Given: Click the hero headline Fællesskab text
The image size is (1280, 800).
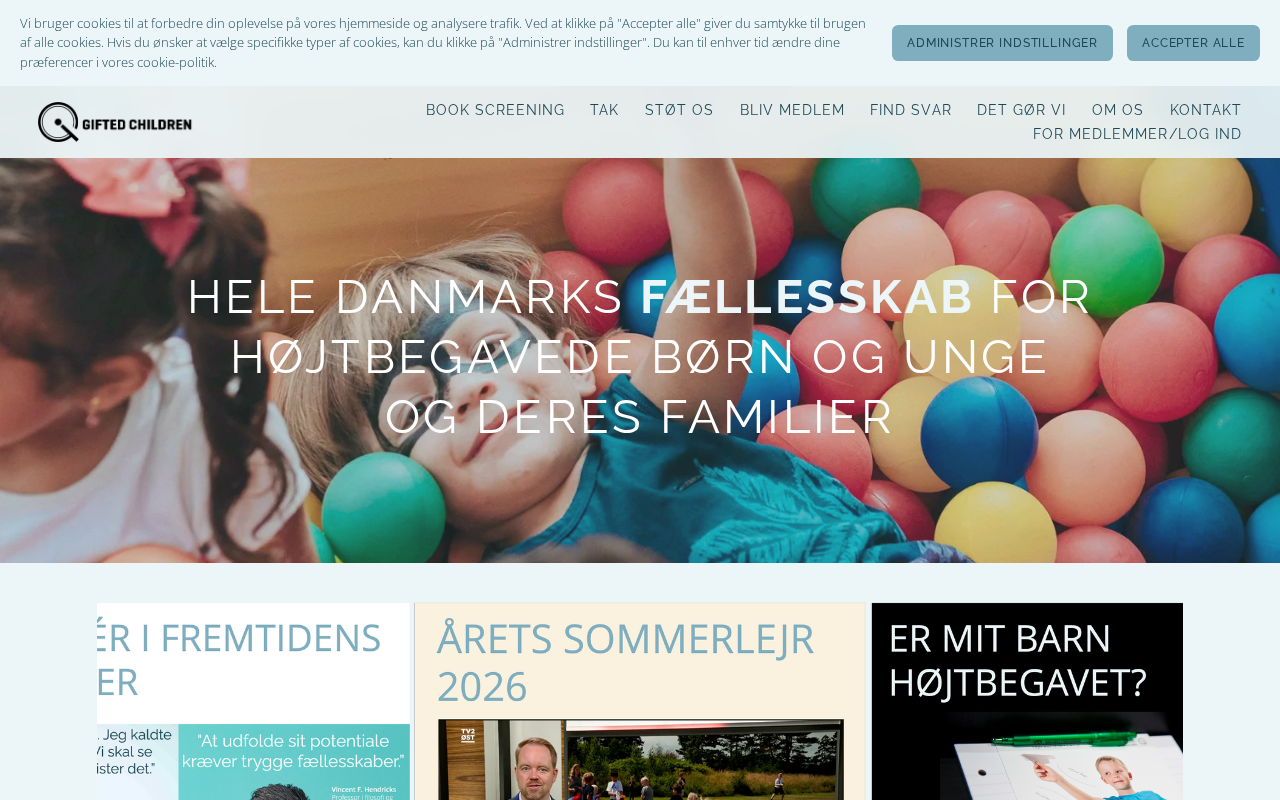Looking at the screenshot, I should (x=807, y=297).
